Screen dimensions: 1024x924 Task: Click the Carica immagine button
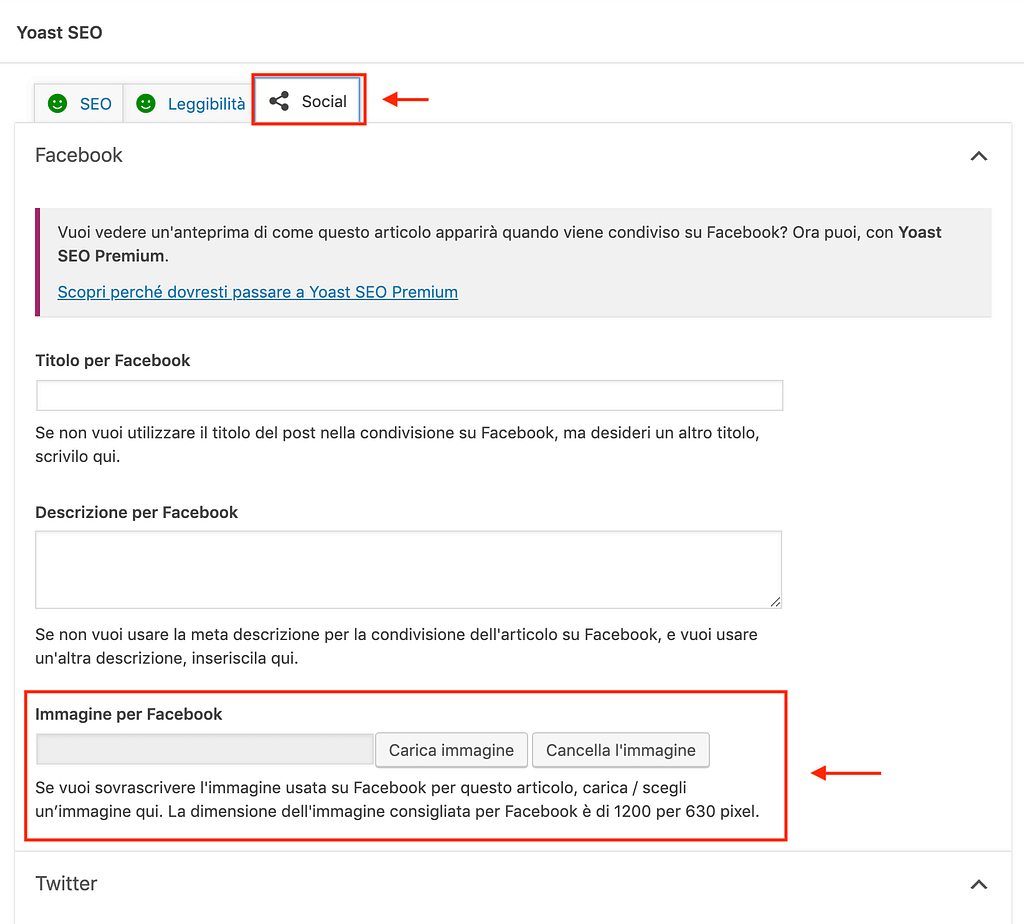tap(451, 750)
